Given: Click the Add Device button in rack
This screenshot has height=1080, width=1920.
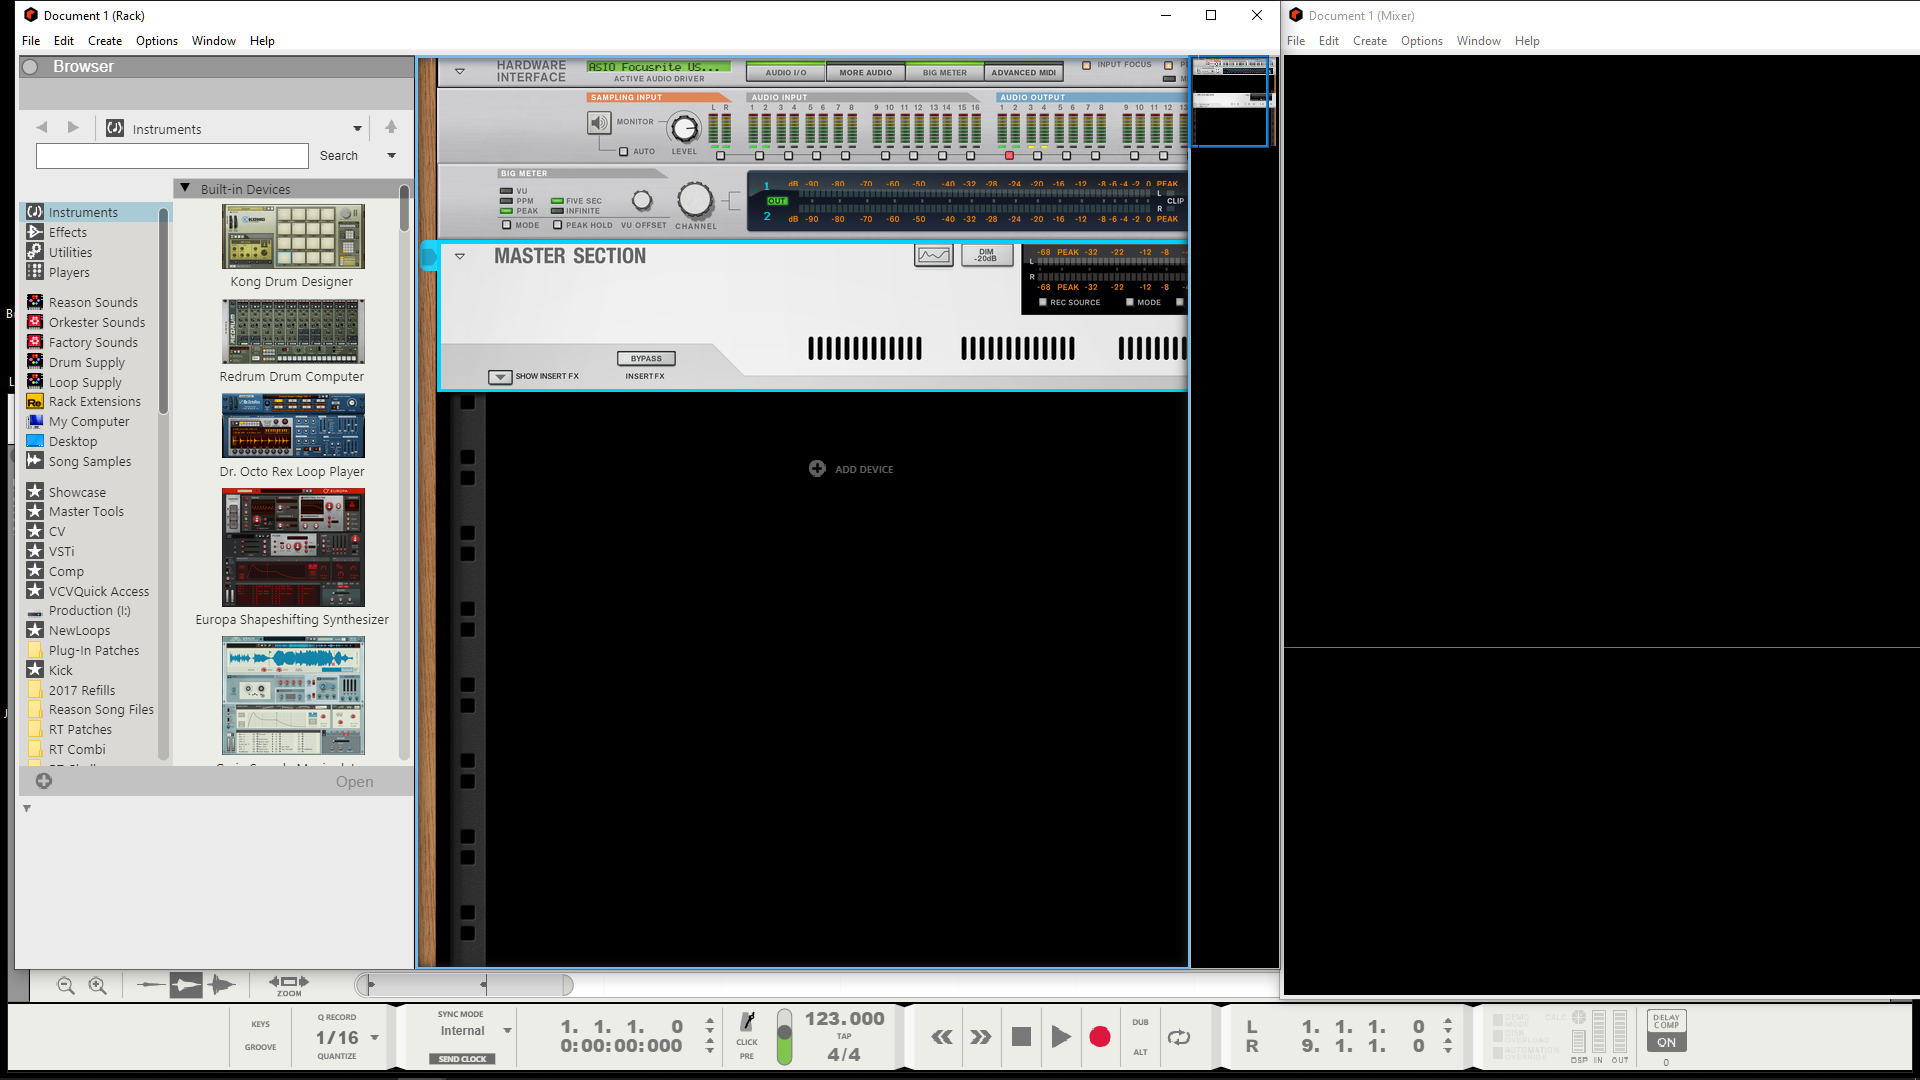Looking at the screenshot, I should point(849,468).
